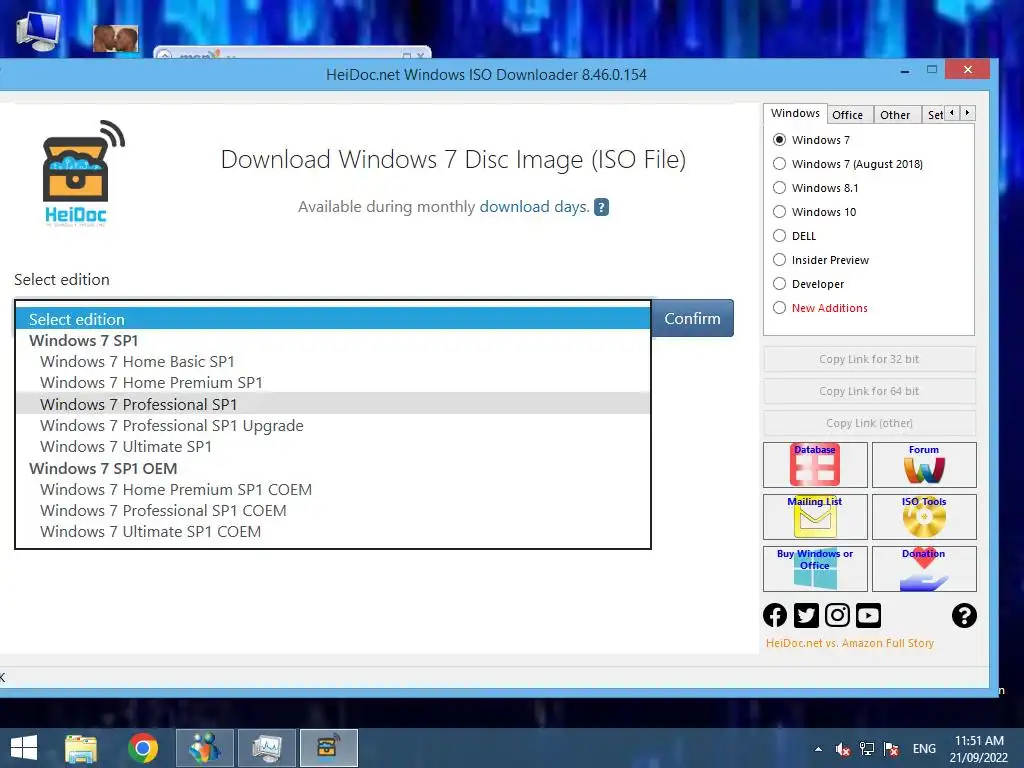Select the New Additions radio button
Image resolution: width=1024 pixels, height=768 pixels.
tap(779, 308)
